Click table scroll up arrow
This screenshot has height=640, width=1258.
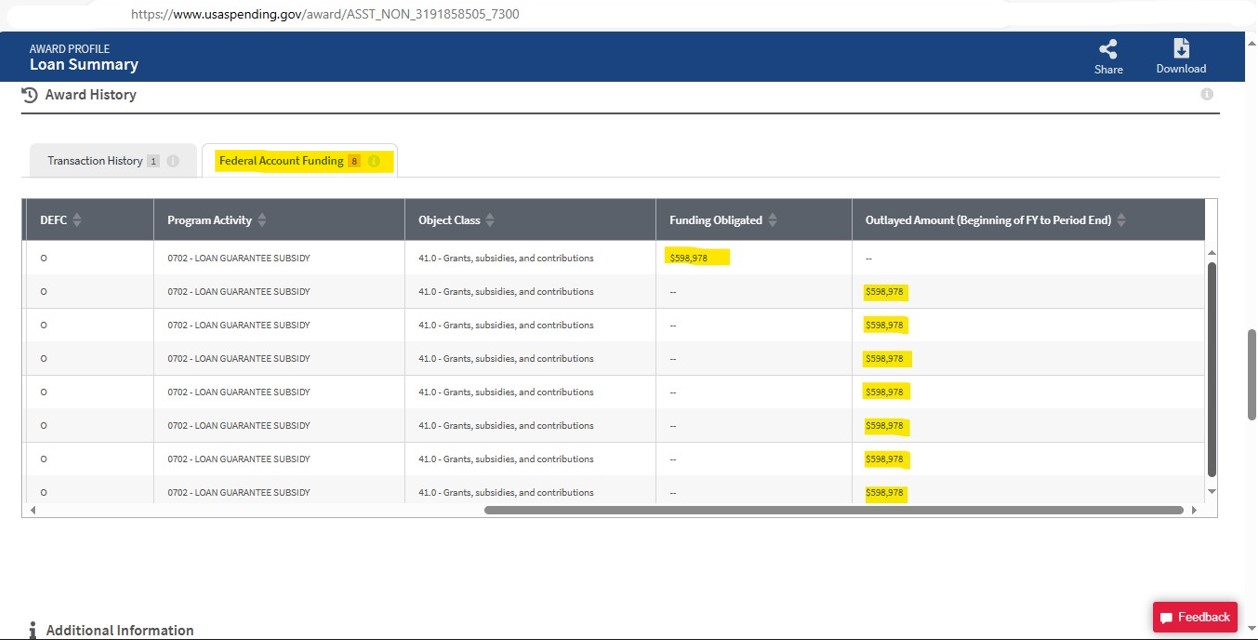[1212, 253]
